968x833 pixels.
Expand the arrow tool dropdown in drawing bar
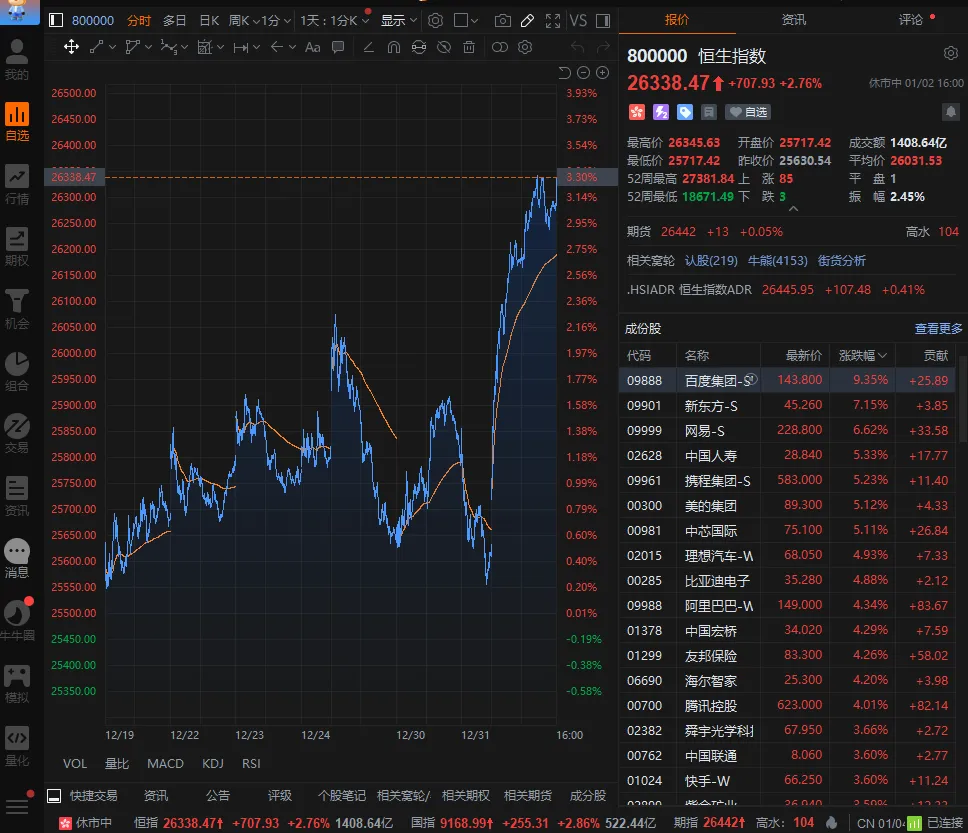(293, 47)
